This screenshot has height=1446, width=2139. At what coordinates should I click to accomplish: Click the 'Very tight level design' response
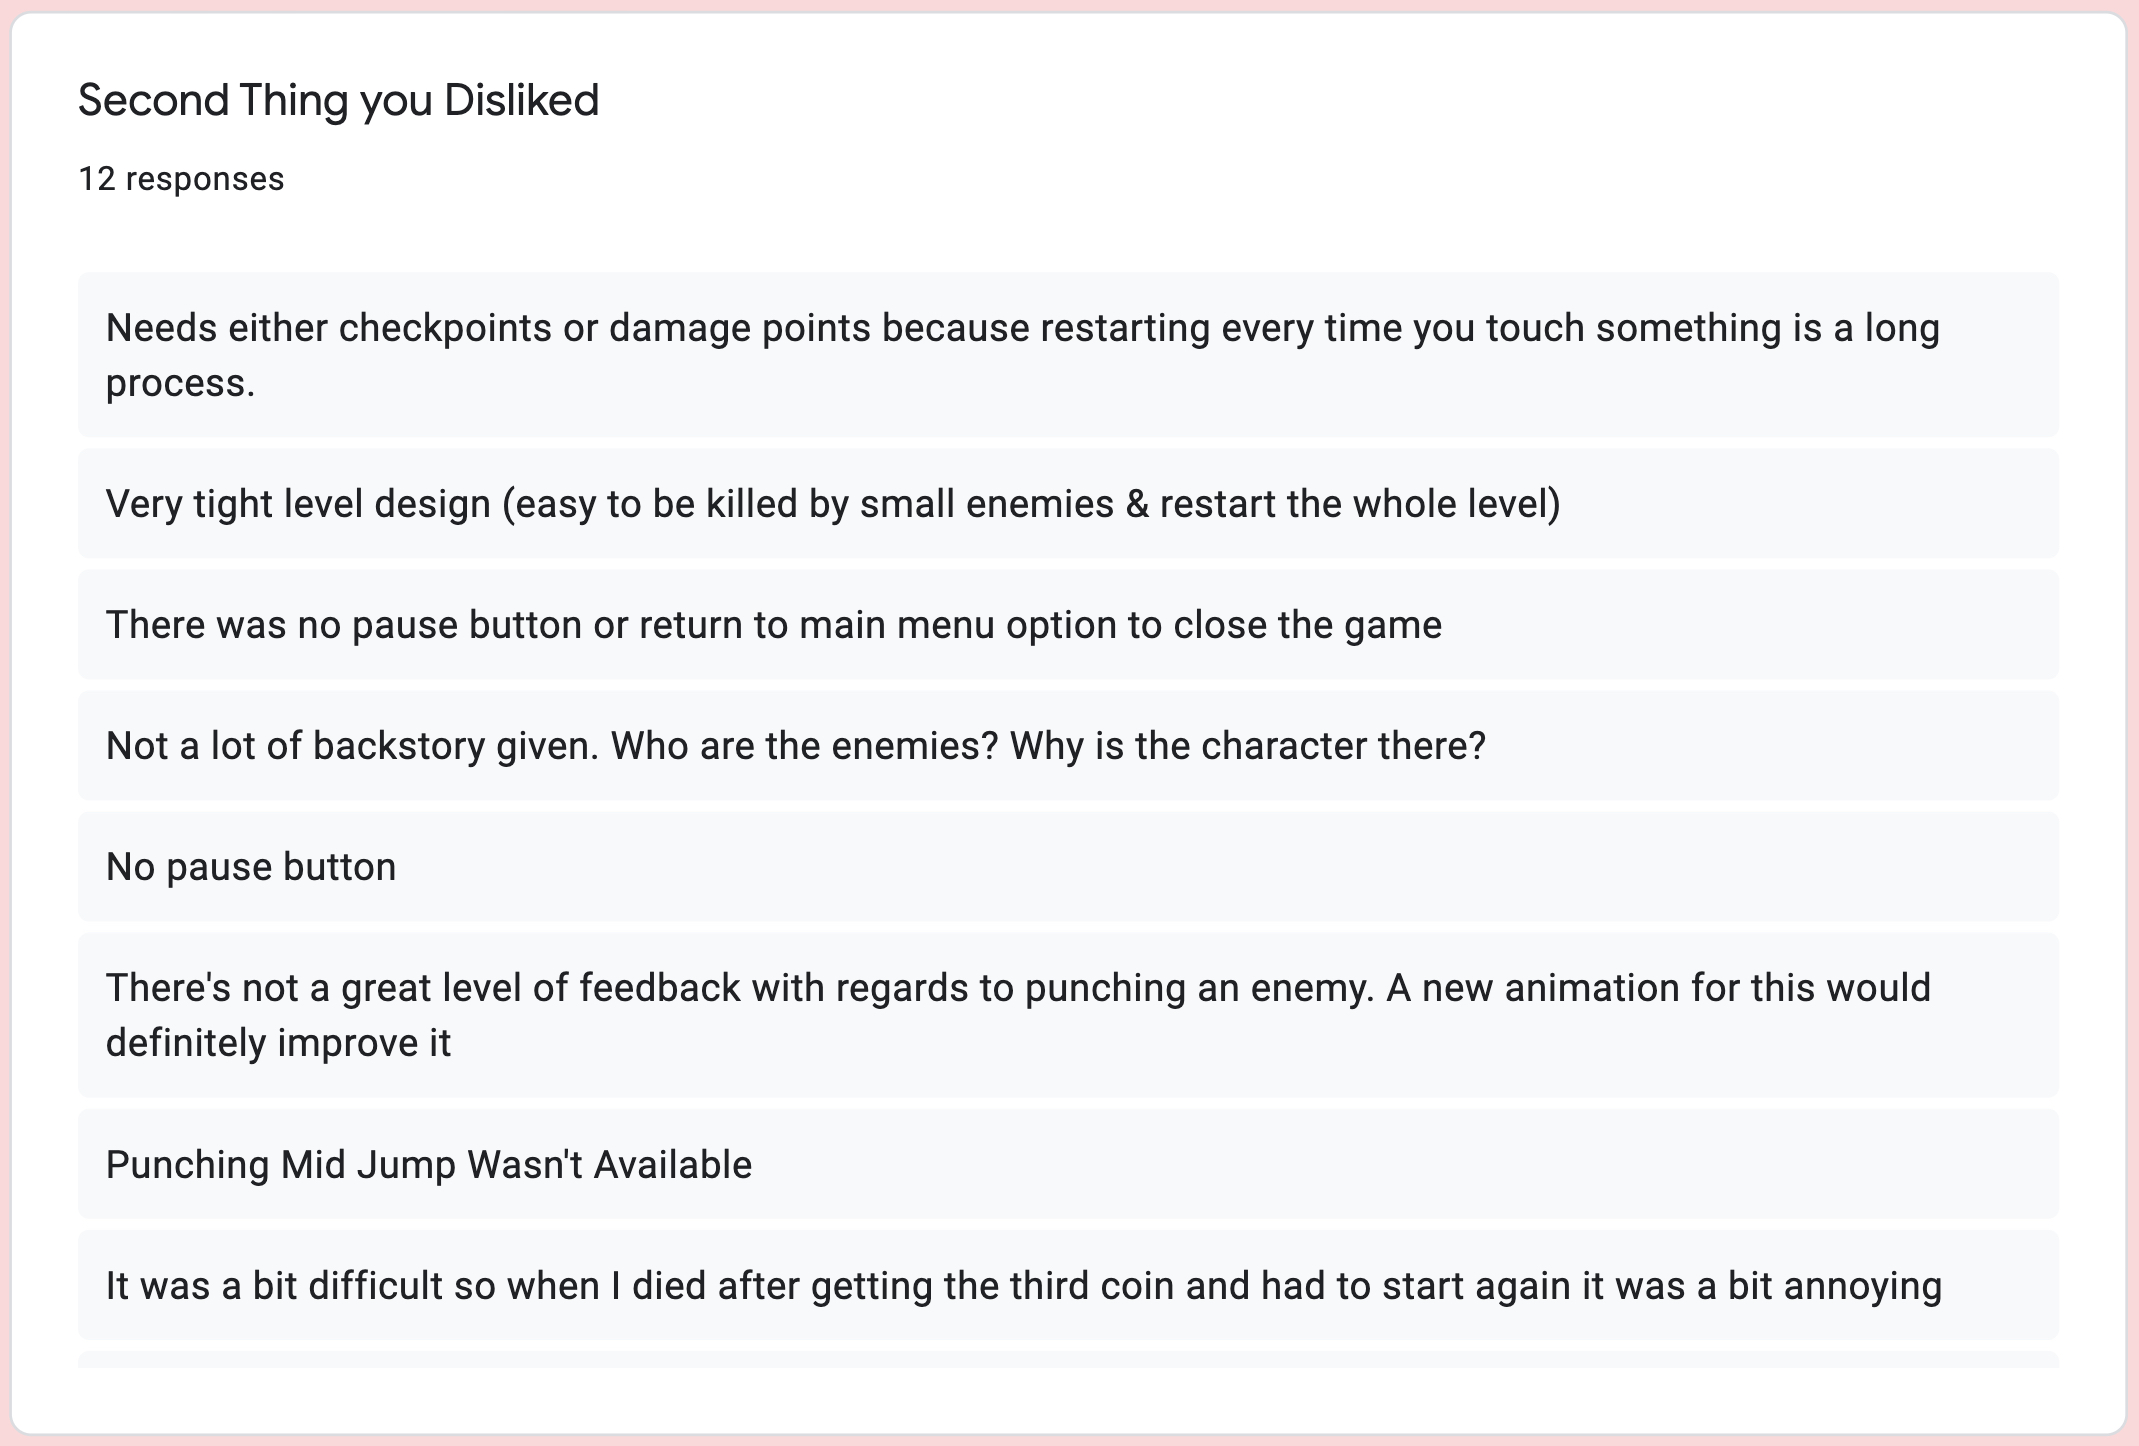(x=1068, y=503)
